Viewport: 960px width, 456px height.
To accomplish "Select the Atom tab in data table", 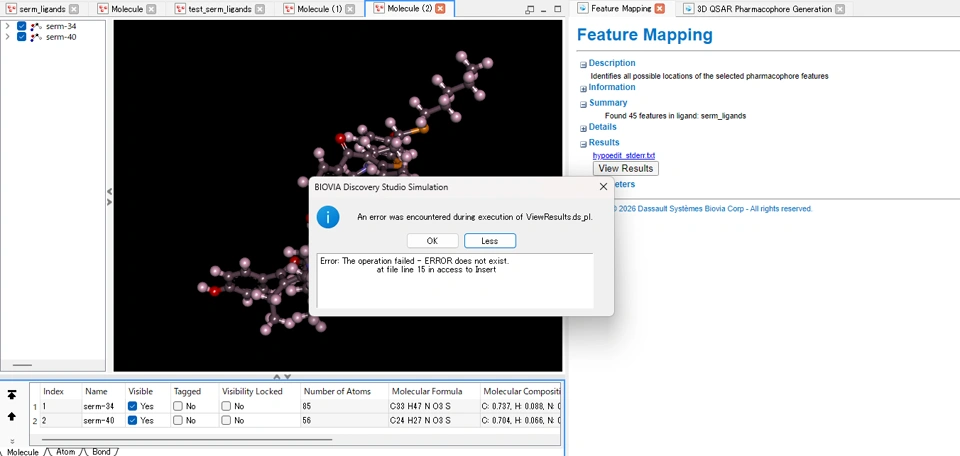I will point(66,452).
